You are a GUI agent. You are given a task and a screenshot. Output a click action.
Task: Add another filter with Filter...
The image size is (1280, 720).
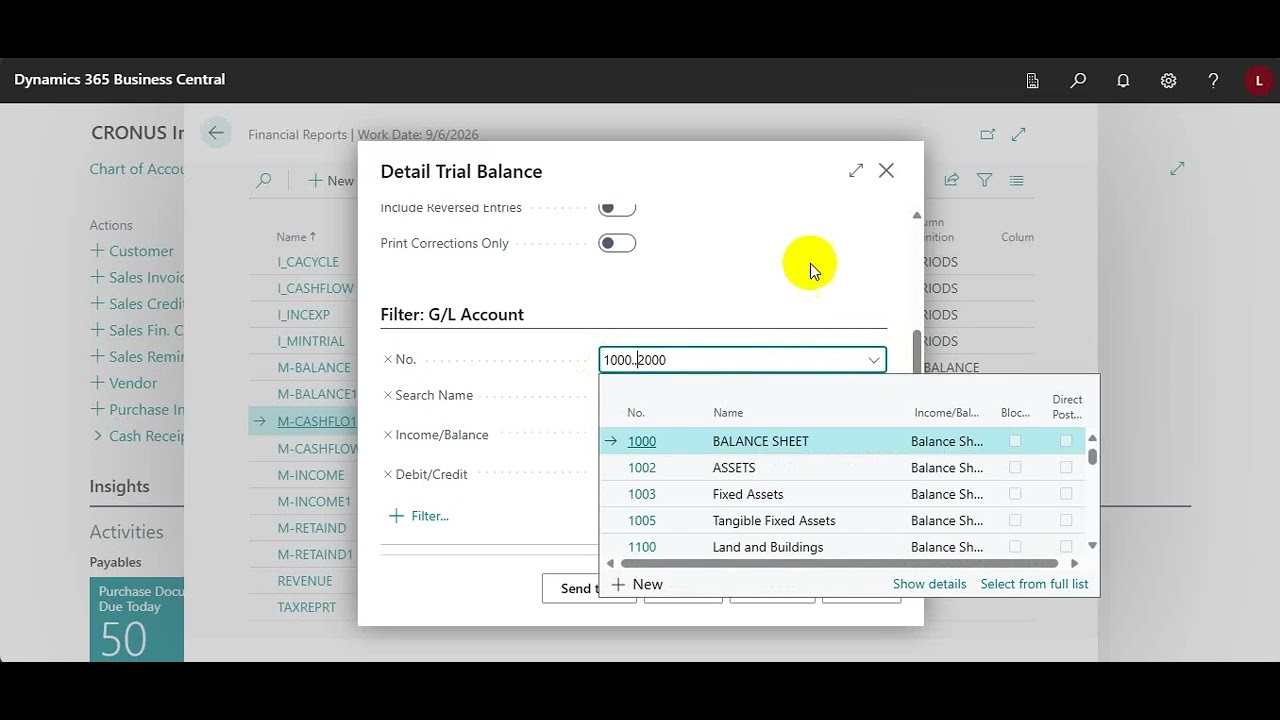tap(418, 516)
